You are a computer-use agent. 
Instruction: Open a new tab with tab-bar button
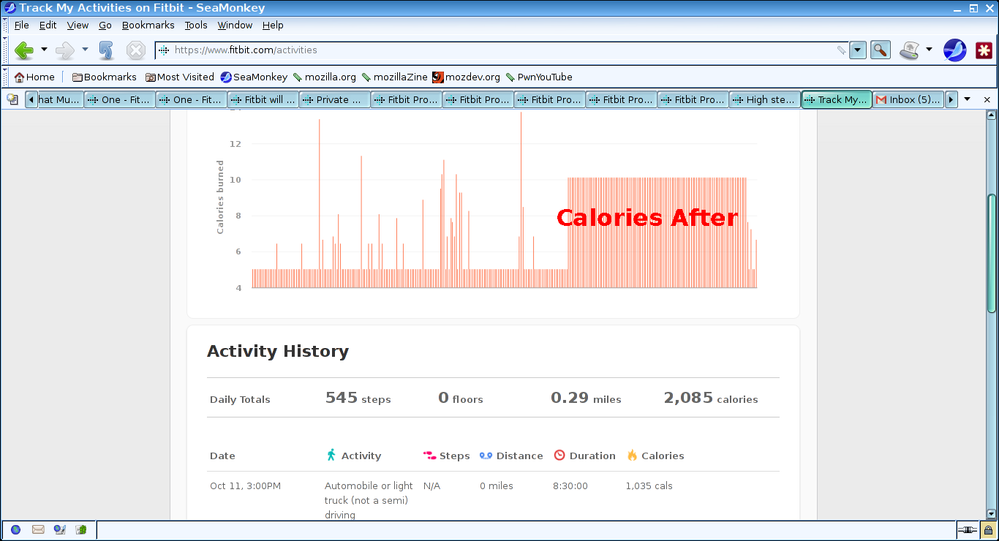pos(12,99)
